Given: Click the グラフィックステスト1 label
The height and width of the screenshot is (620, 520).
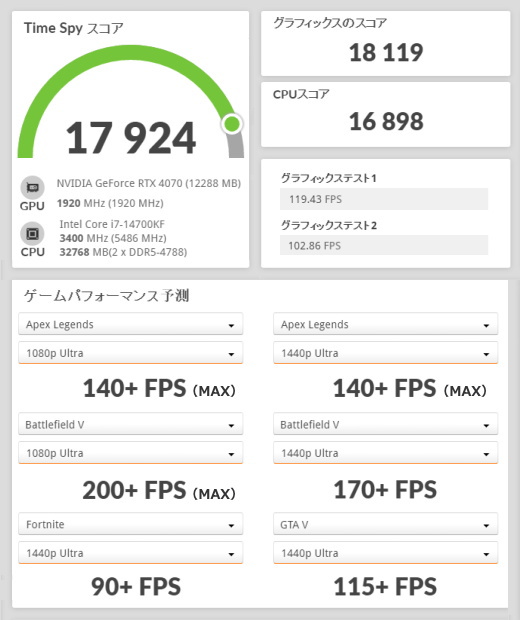Looking at the screenshot, I should tap(328, 178).
